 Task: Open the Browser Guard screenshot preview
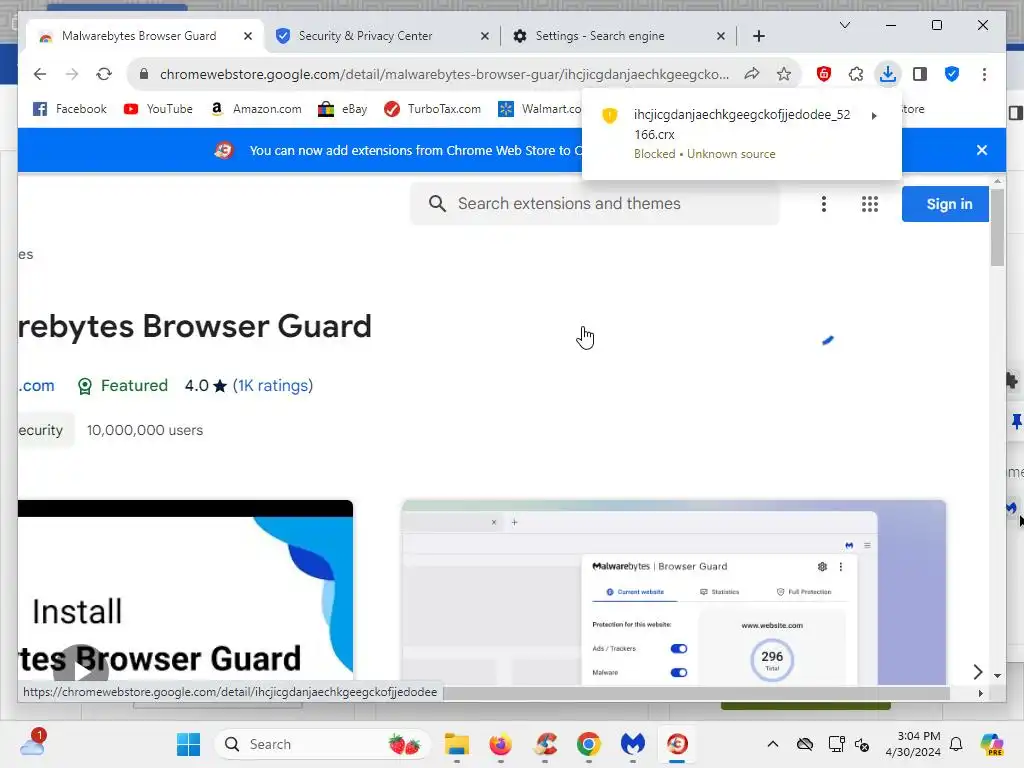point(673,592)
